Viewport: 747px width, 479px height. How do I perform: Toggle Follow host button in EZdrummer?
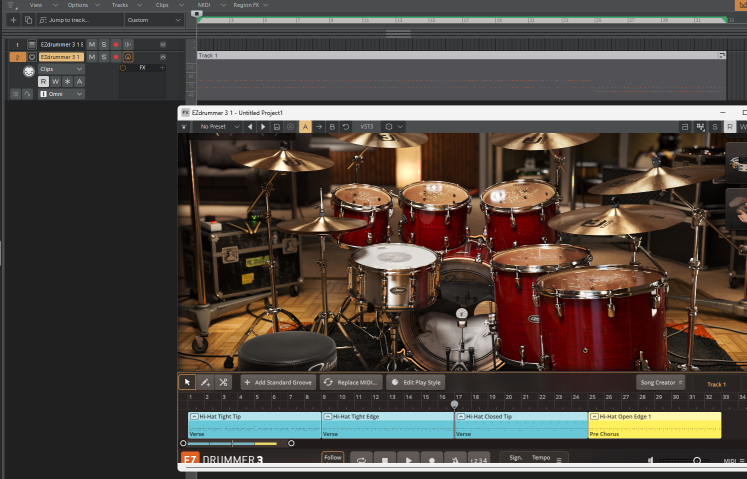(333, 459)
